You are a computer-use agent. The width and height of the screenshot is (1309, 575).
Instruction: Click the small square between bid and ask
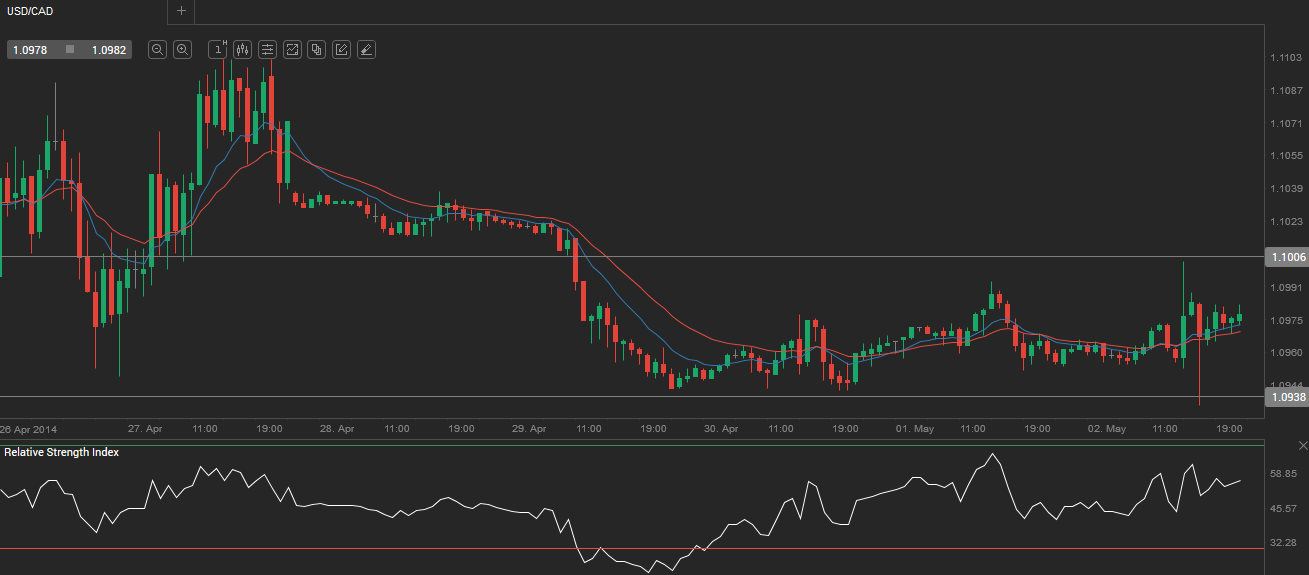(x=70, y=49)
